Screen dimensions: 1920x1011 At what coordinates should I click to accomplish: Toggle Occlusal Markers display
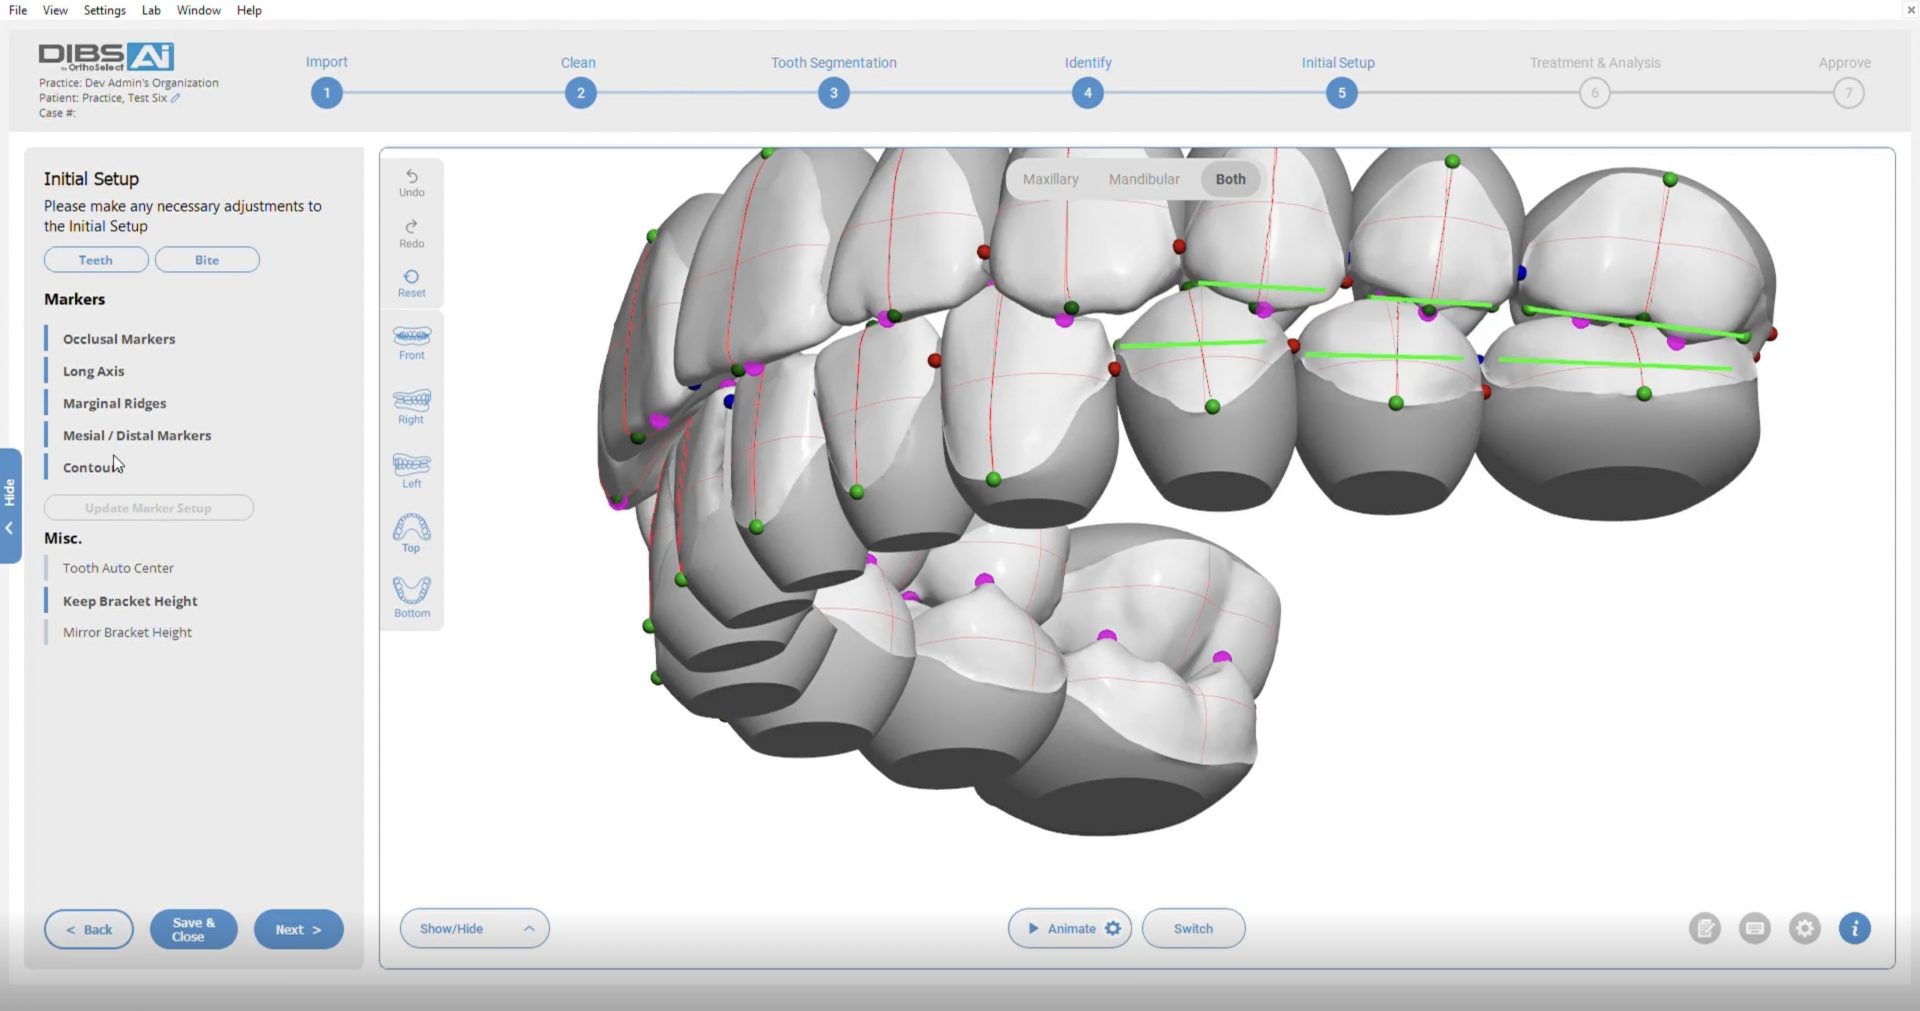pyautogui.click(x=119, y=339)
